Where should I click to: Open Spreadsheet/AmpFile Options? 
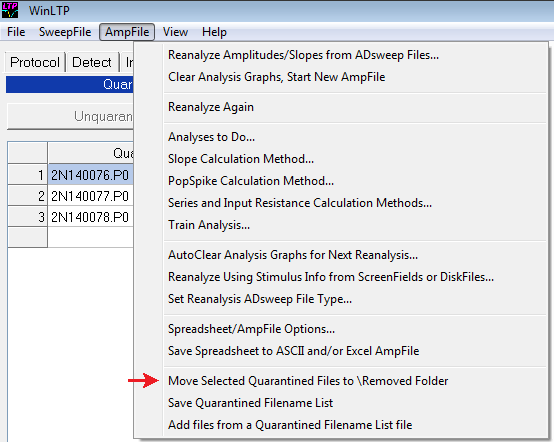click(x=251, y=329)
